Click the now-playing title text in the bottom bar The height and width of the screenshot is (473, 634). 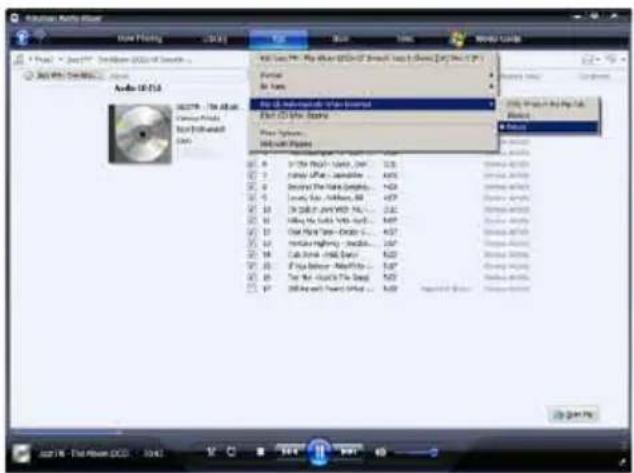coord(84,453)
